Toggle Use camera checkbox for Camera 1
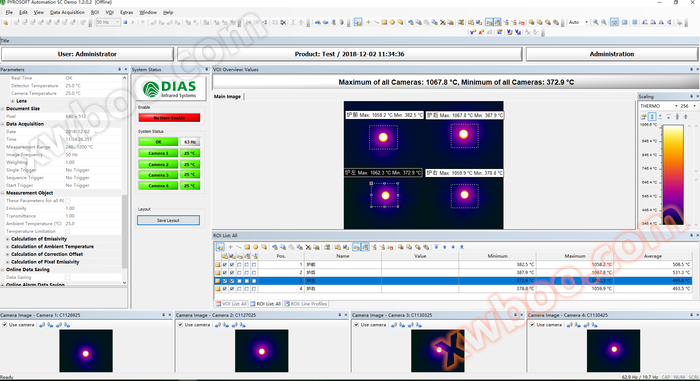Image resolution: width=700 pixels, height=381 pixels. point(4,325)
